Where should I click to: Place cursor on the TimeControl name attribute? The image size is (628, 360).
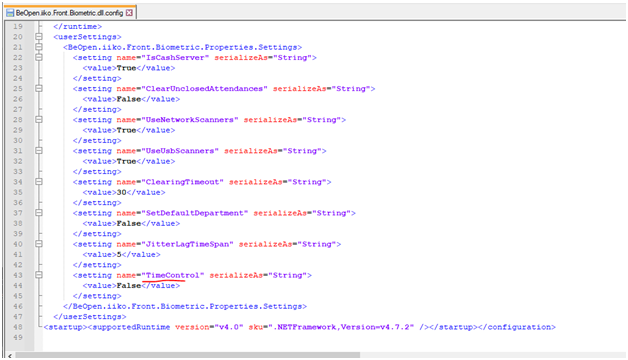[172, 275]
